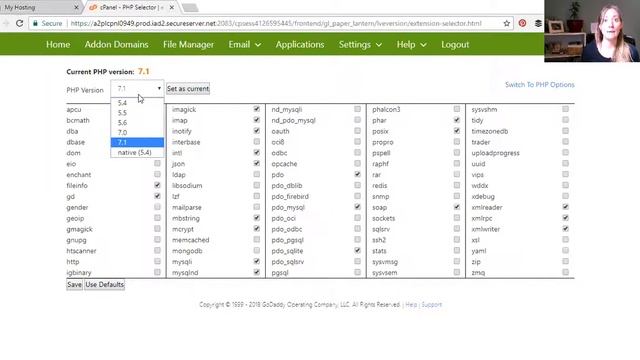640x360 pixels.
Task: Uncheck the fileinfo extension
Action: pyautogui.click(x=157, y=185)
